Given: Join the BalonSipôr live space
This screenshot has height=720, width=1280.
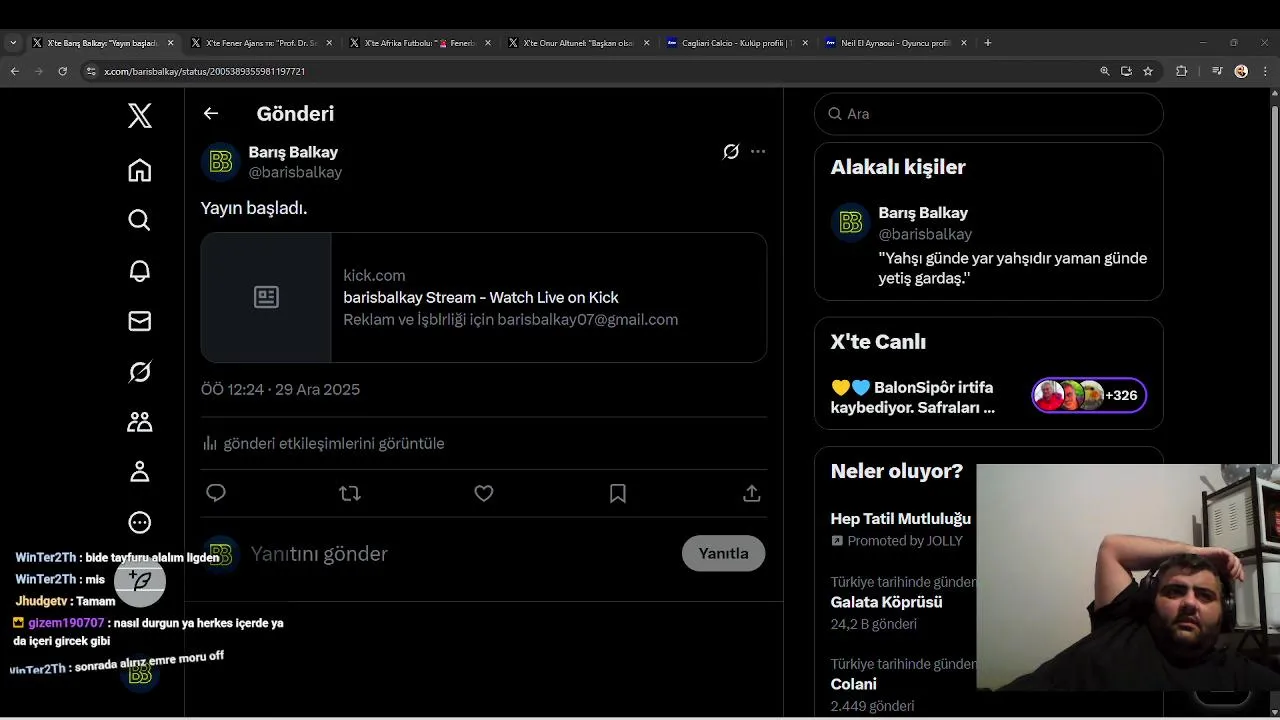Looking at the screenshot, I should tap(913, 397).
